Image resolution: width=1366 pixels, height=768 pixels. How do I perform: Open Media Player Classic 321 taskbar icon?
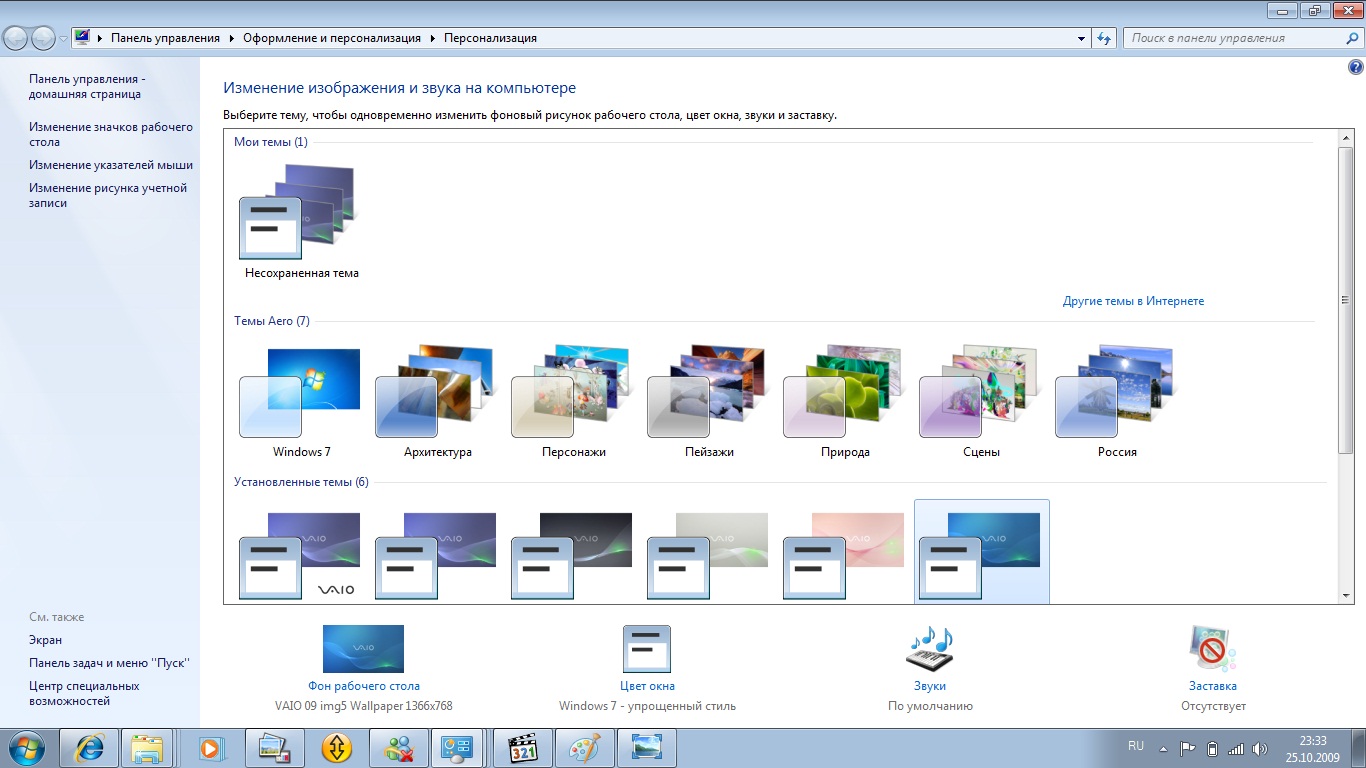[x=522, y=748]
